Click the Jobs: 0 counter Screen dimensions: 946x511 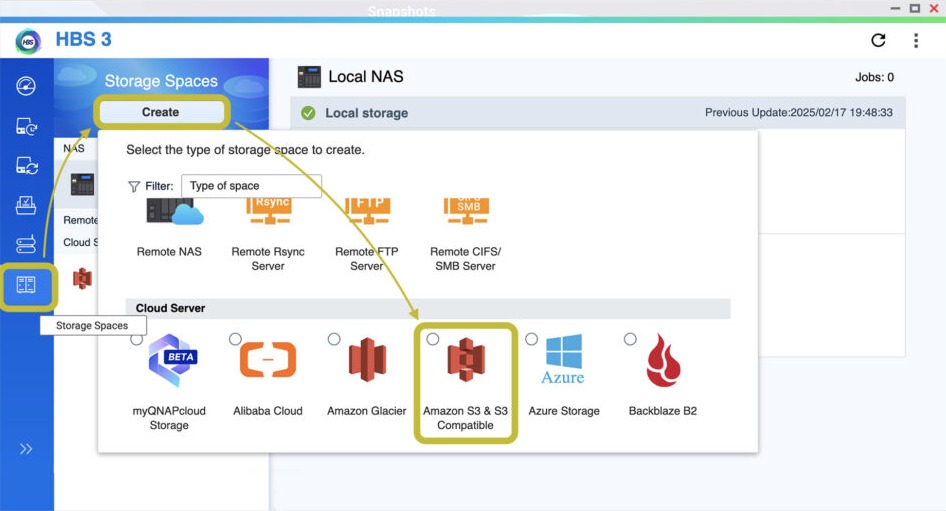874,77
